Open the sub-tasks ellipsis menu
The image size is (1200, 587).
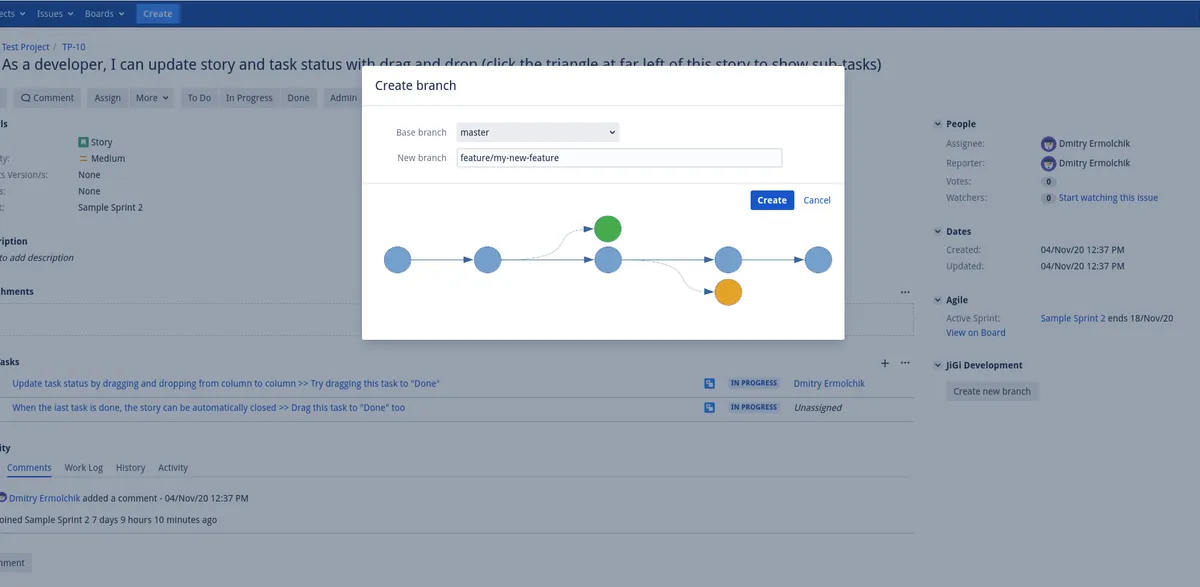[905, 363]
